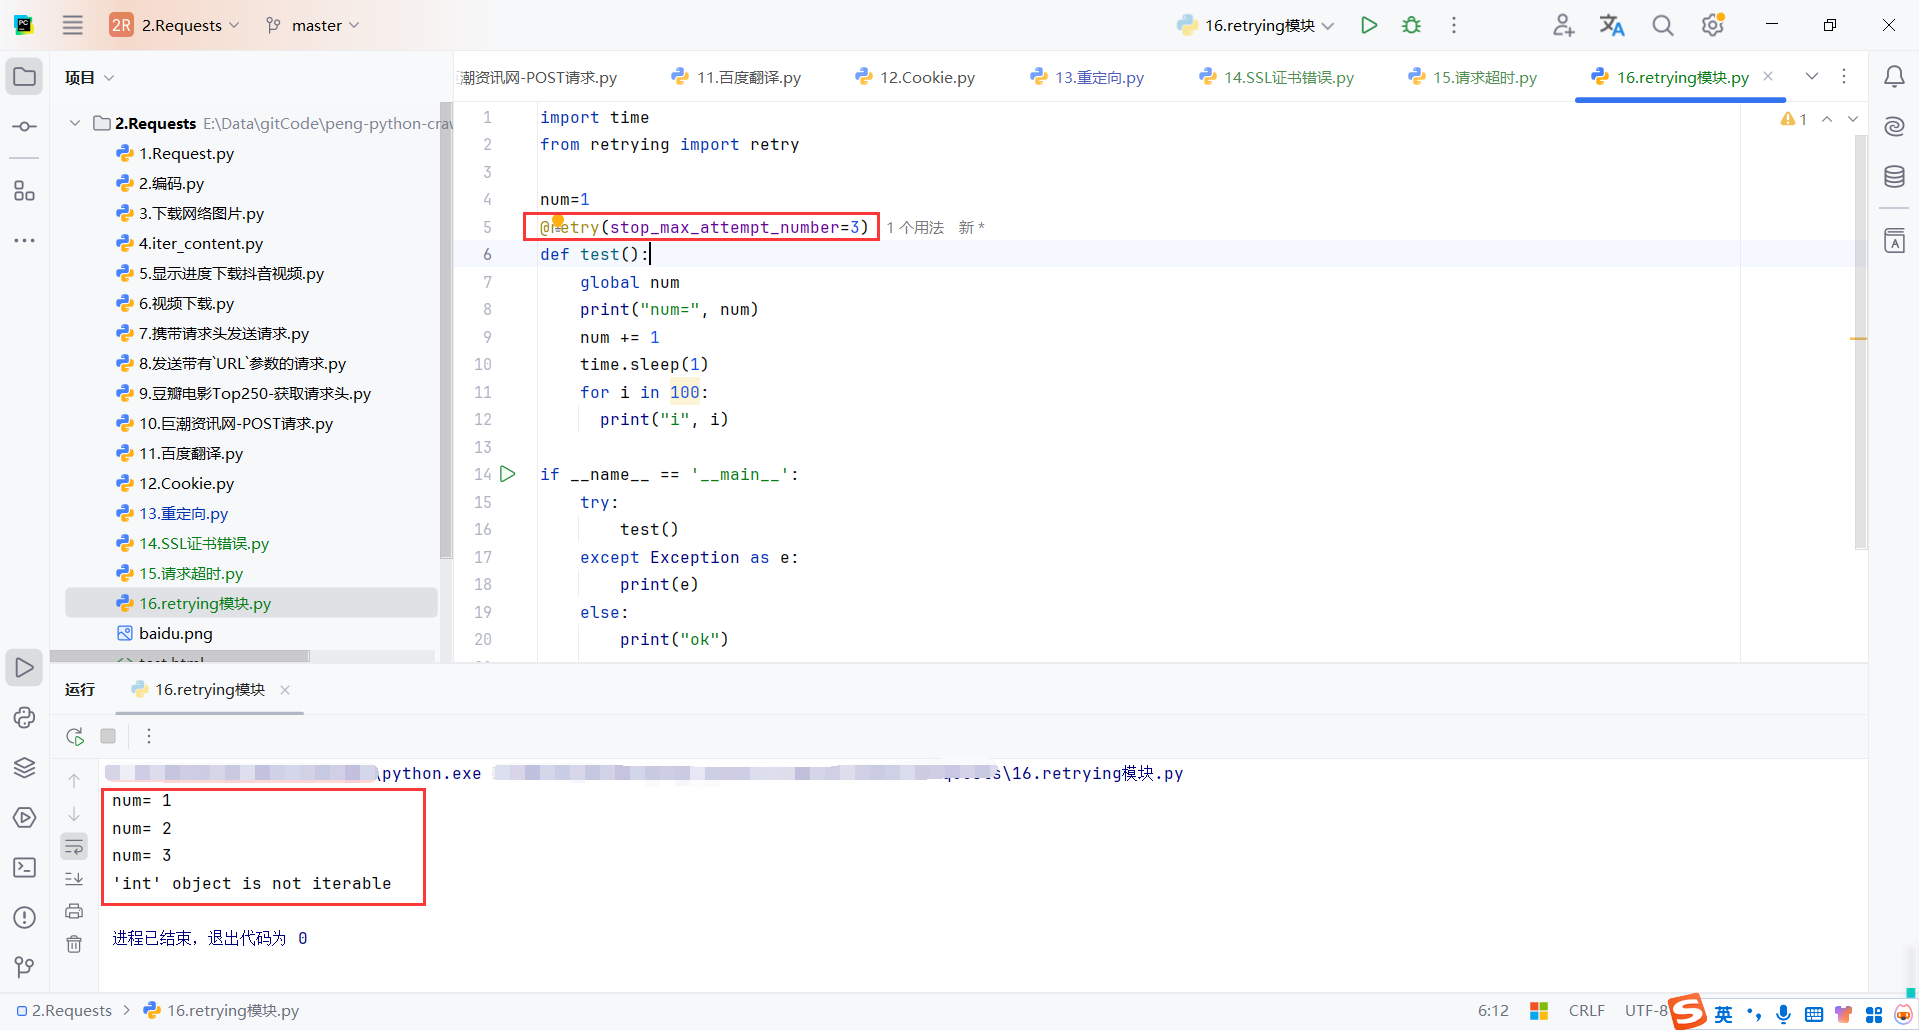
Task: Open the run configuration dropdown
Action: pyautogui.click(x=1256, y=25)
